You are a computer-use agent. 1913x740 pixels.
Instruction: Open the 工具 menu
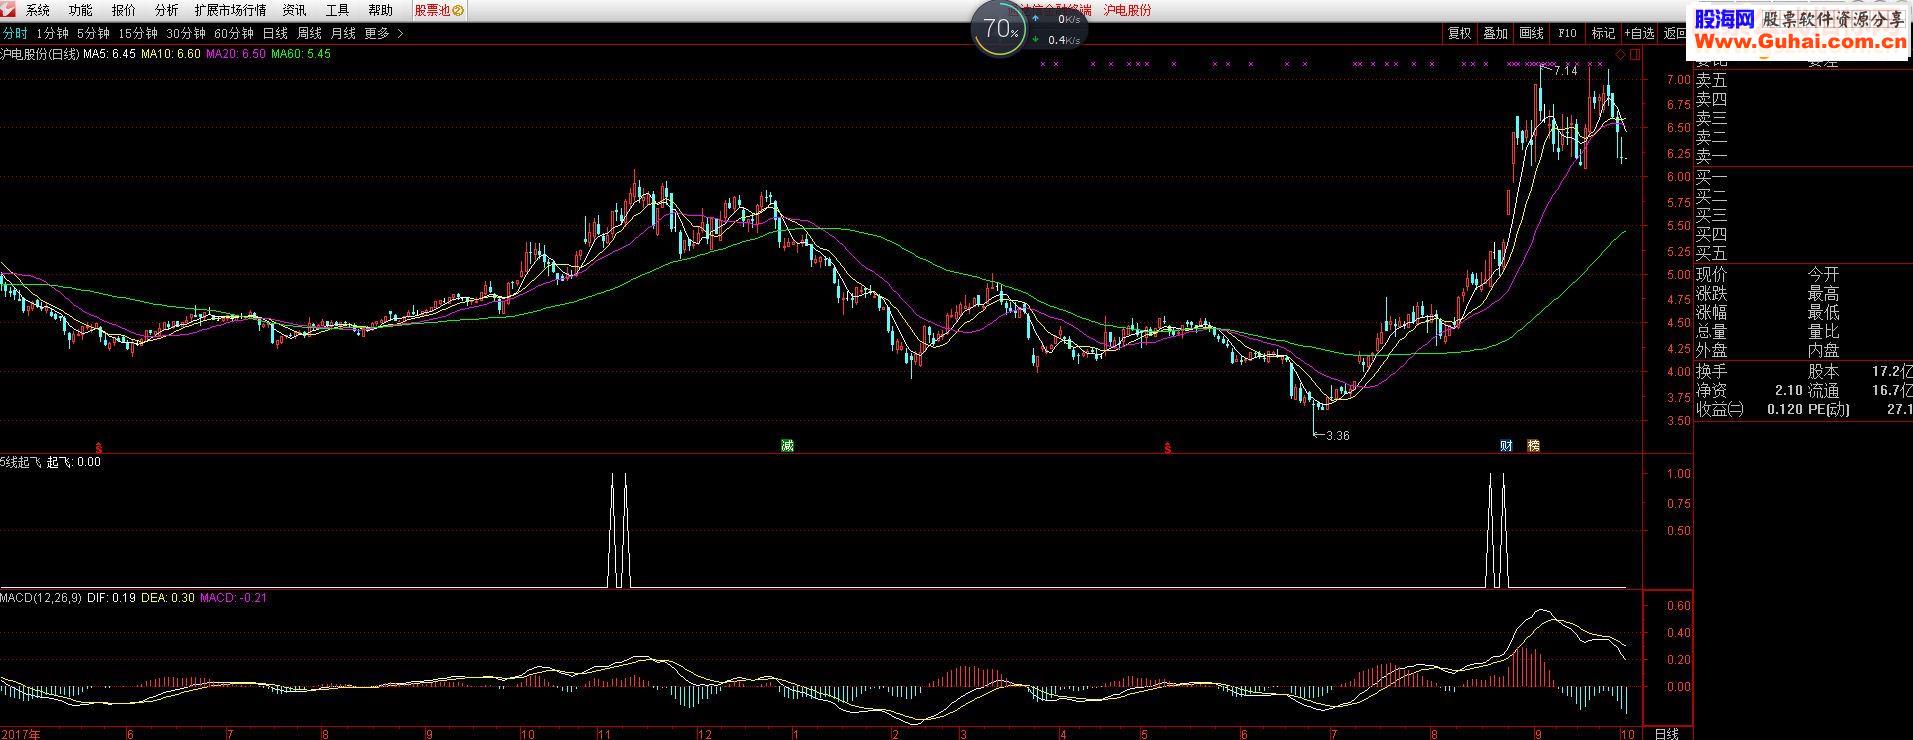pos(338,10)
